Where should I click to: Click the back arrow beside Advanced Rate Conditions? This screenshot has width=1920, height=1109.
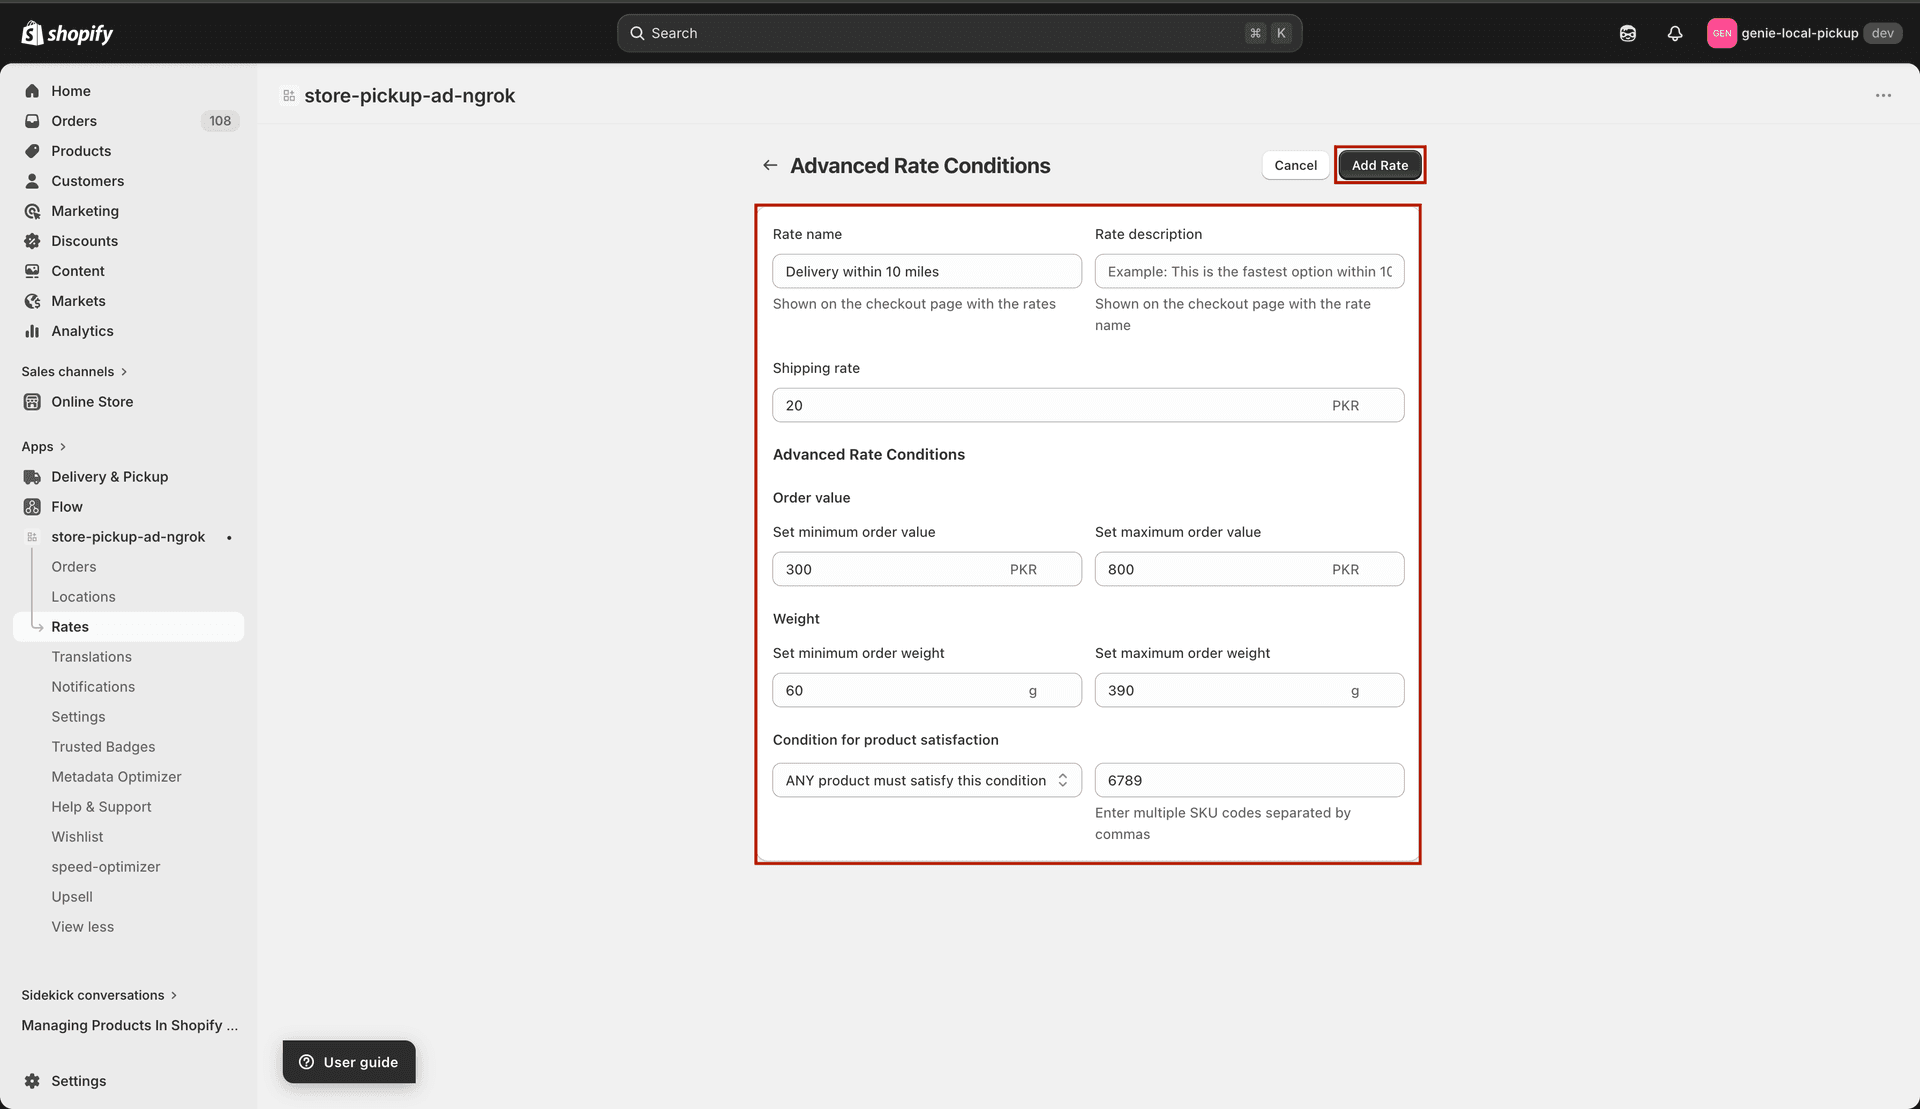[770, 165]
